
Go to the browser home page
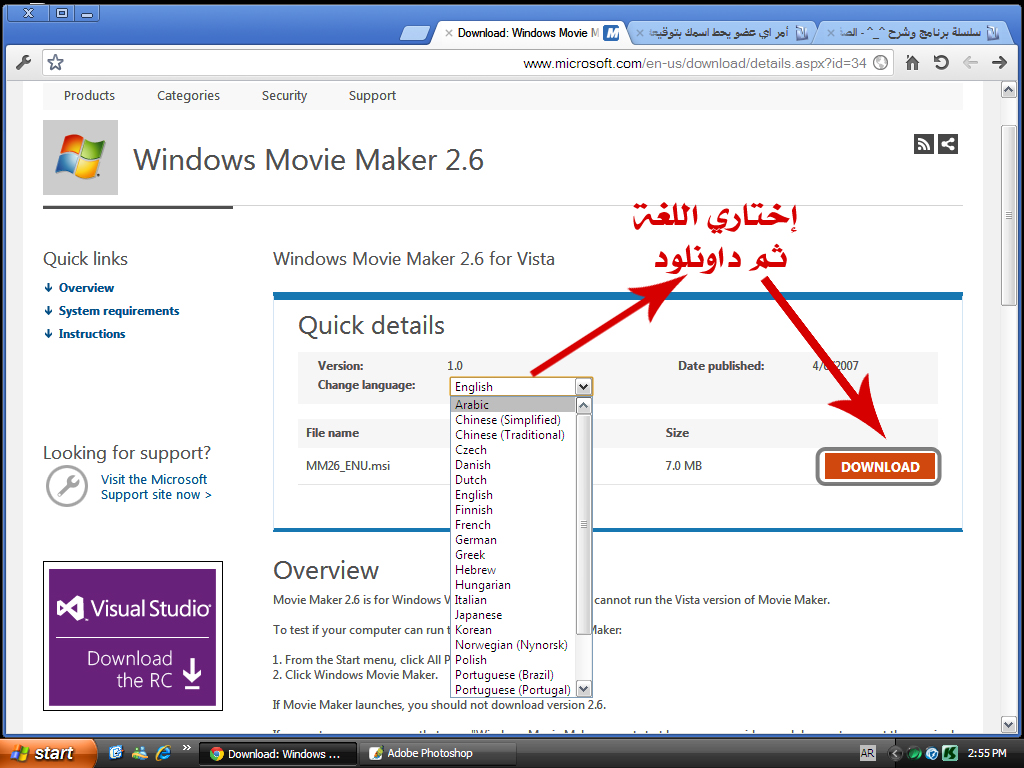click(x=912, y=63)
